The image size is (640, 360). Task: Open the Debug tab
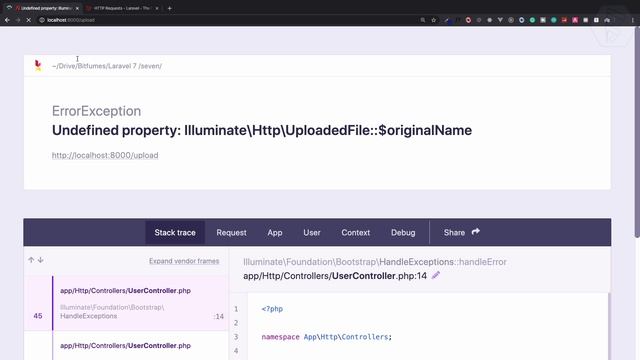click(x=403, y=233)
